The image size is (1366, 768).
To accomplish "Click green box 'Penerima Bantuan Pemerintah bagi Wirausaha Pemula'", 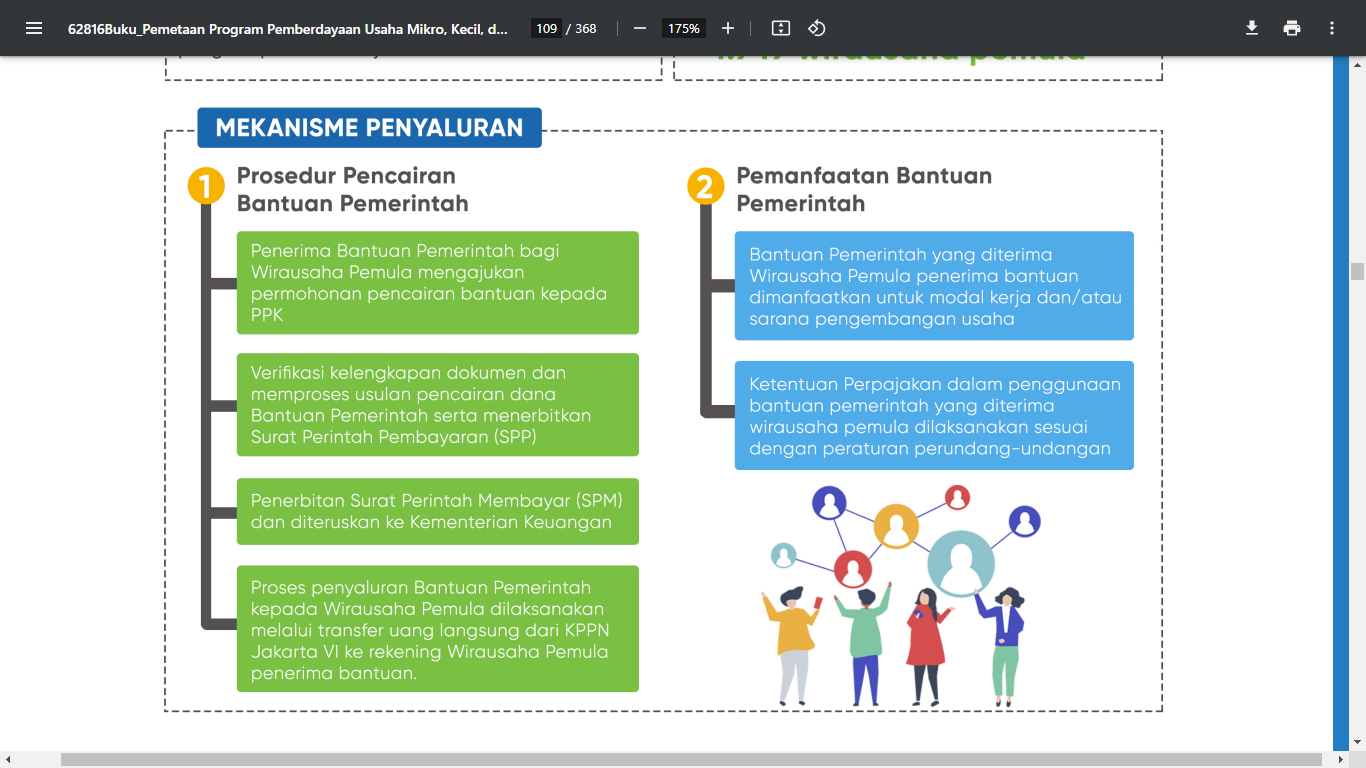I will click(438, 283).
